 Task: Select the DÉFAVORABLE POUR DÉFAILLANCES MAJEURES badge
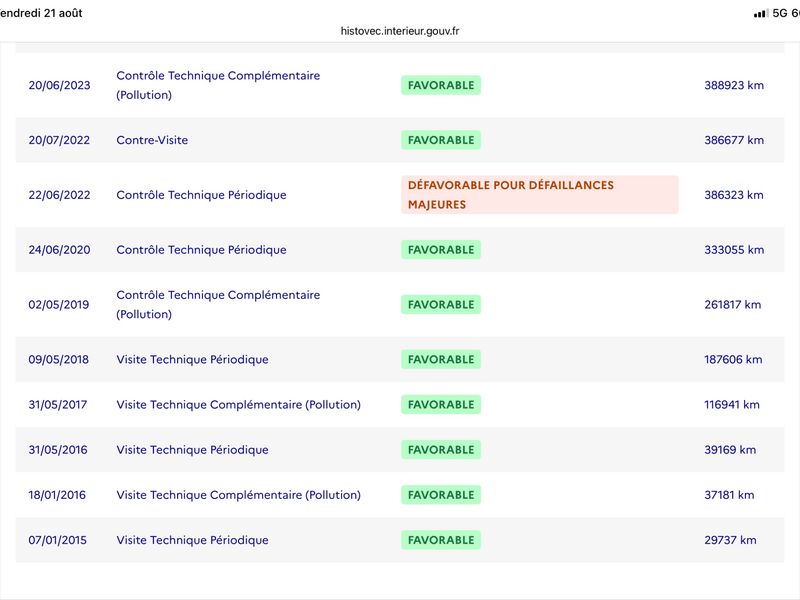pos(540,195)
